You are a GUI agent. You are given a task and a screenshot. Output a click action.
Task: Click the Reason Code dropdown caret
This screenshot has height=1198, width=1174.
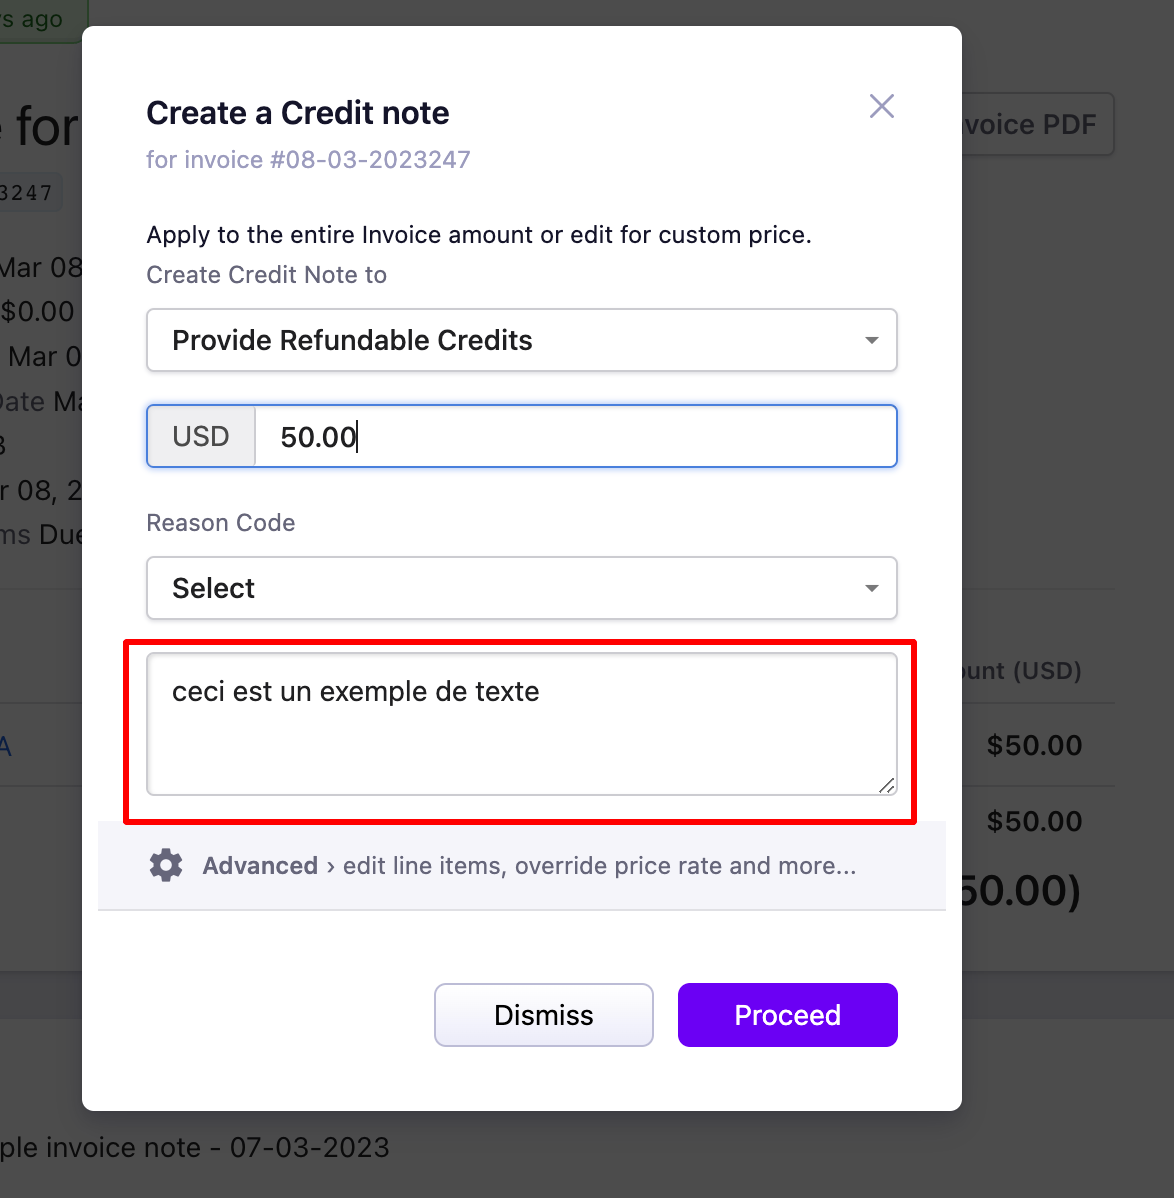click(x=872, y=588)
